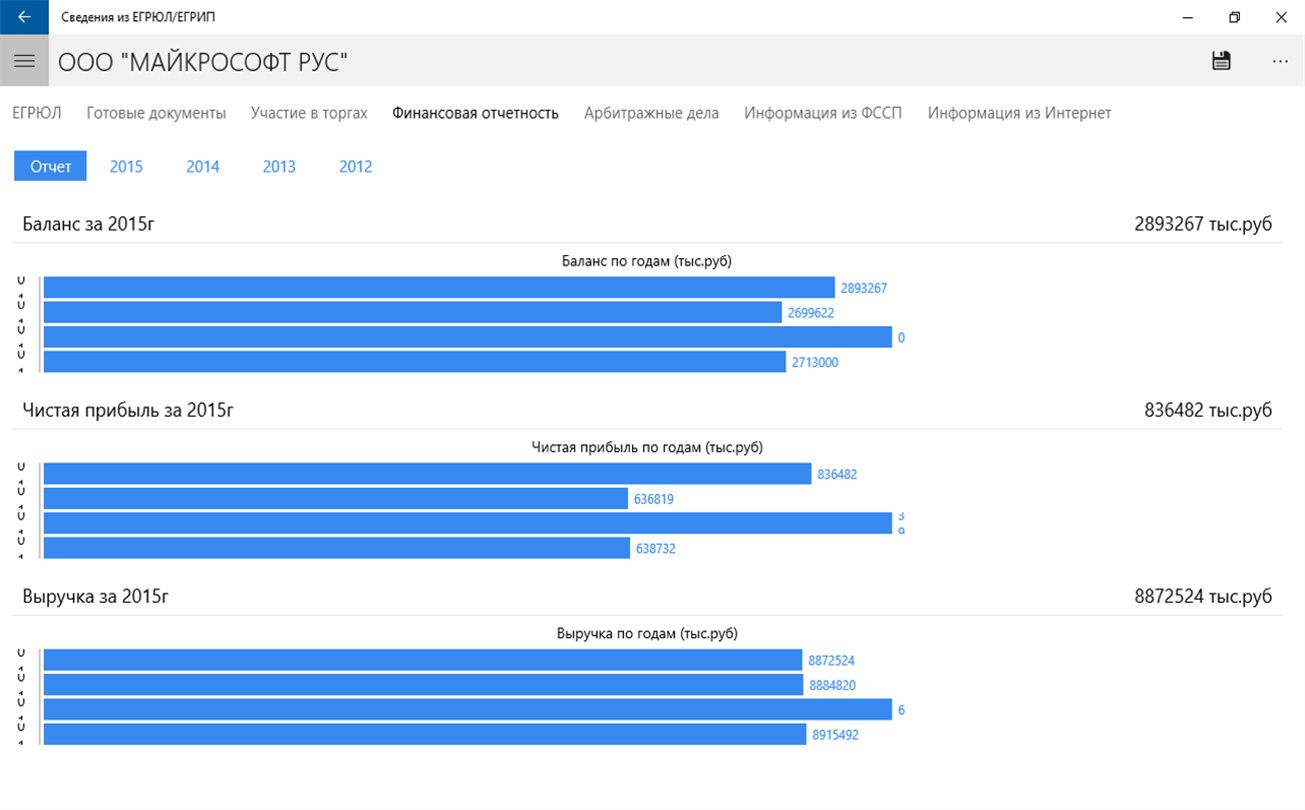Show the 2013 year report
The image size is (1305, 810).
pyautogui.click(x=279, y=166)
